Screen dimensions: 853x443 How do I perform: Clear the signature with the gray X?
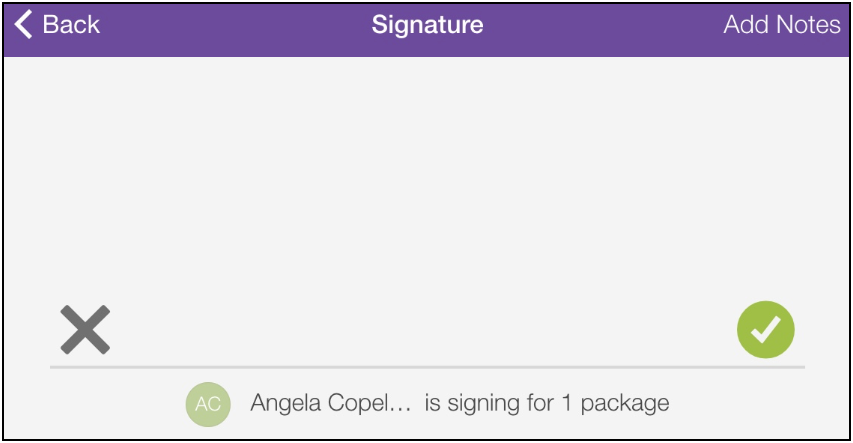click(85, 330)
